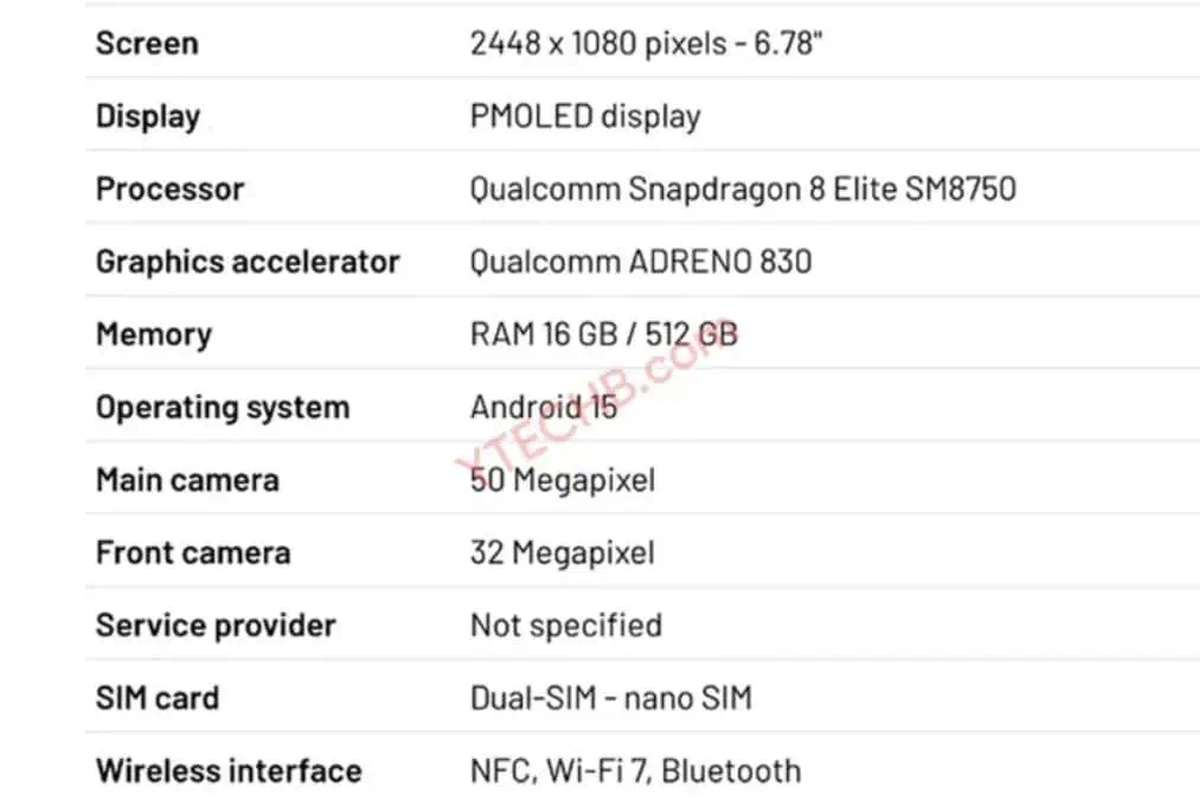This screenshot has height=800, width=1200.
Task: Click the "Processor" row label
Action: coord(170,189)
